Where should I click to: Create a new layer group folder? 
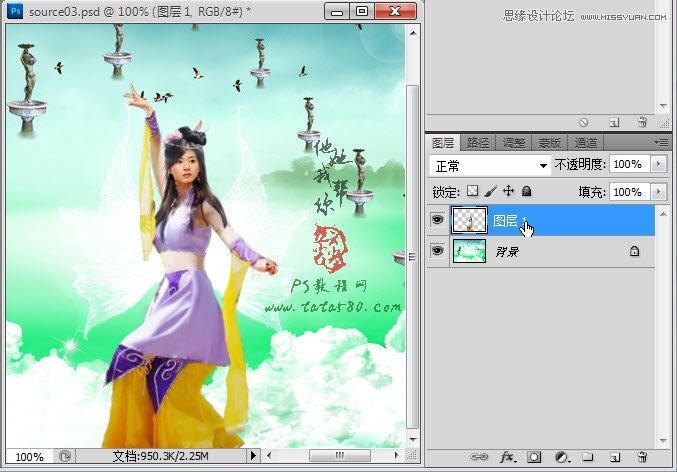click(588, 456)
